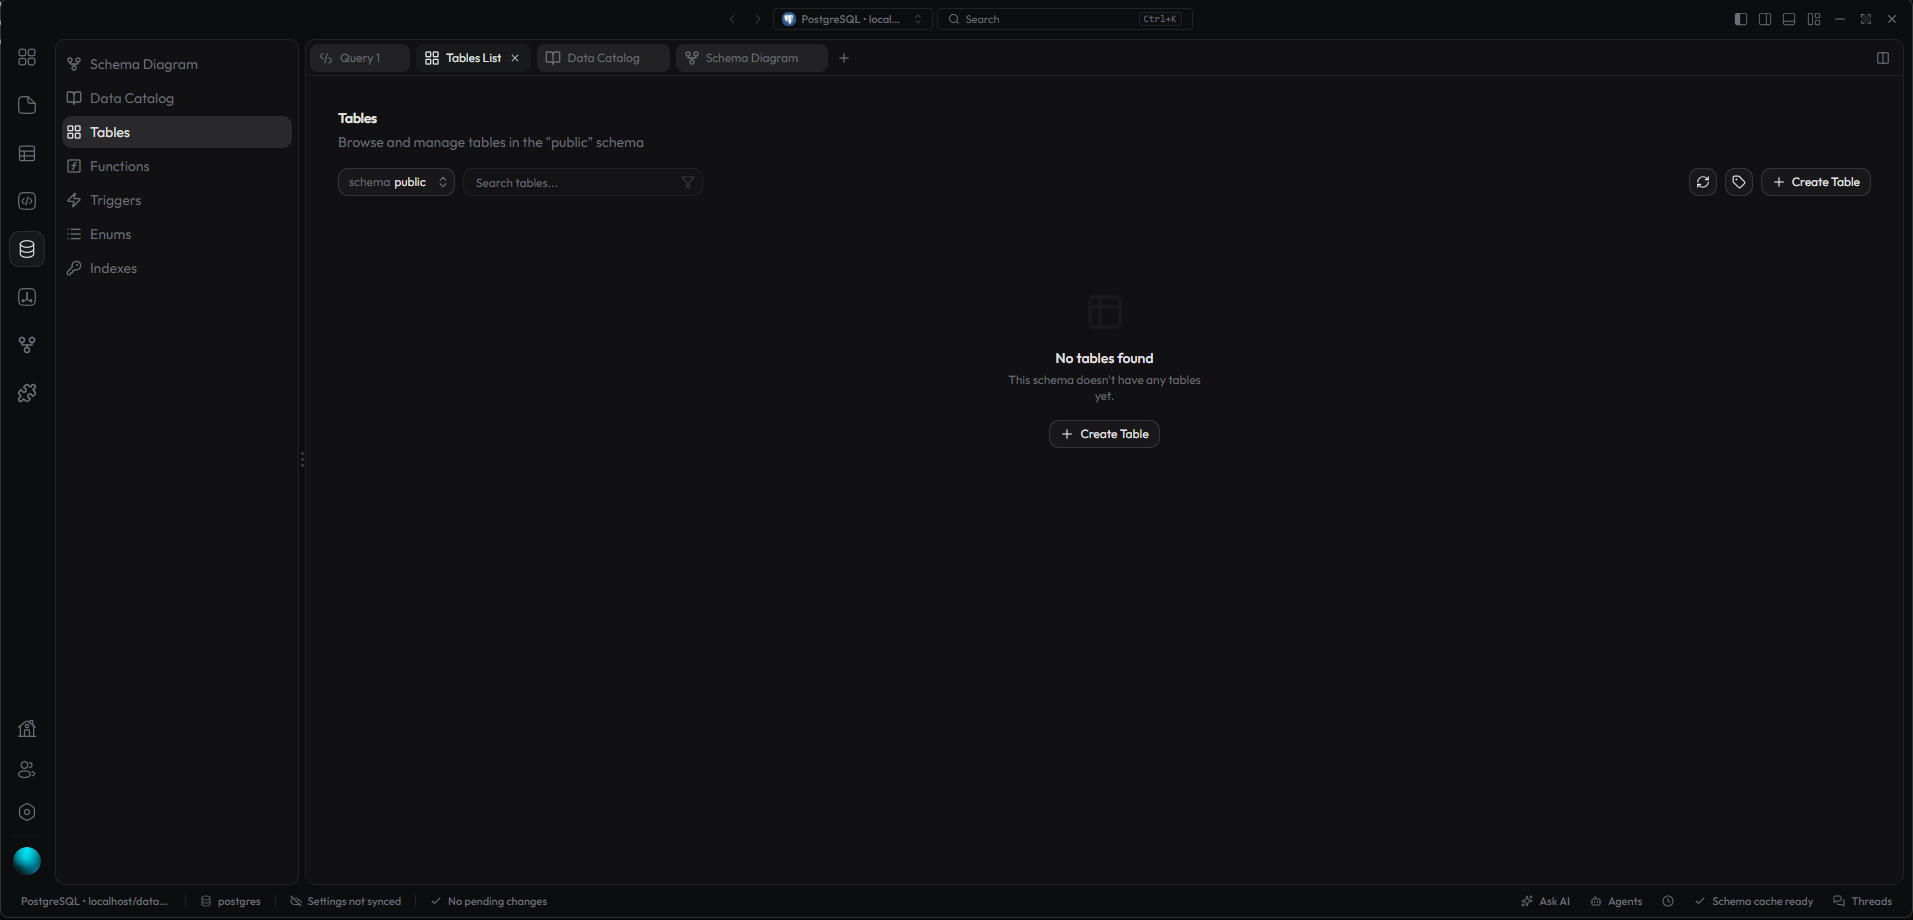
Task: Click the filter icon in the table search
Action: 688,182
